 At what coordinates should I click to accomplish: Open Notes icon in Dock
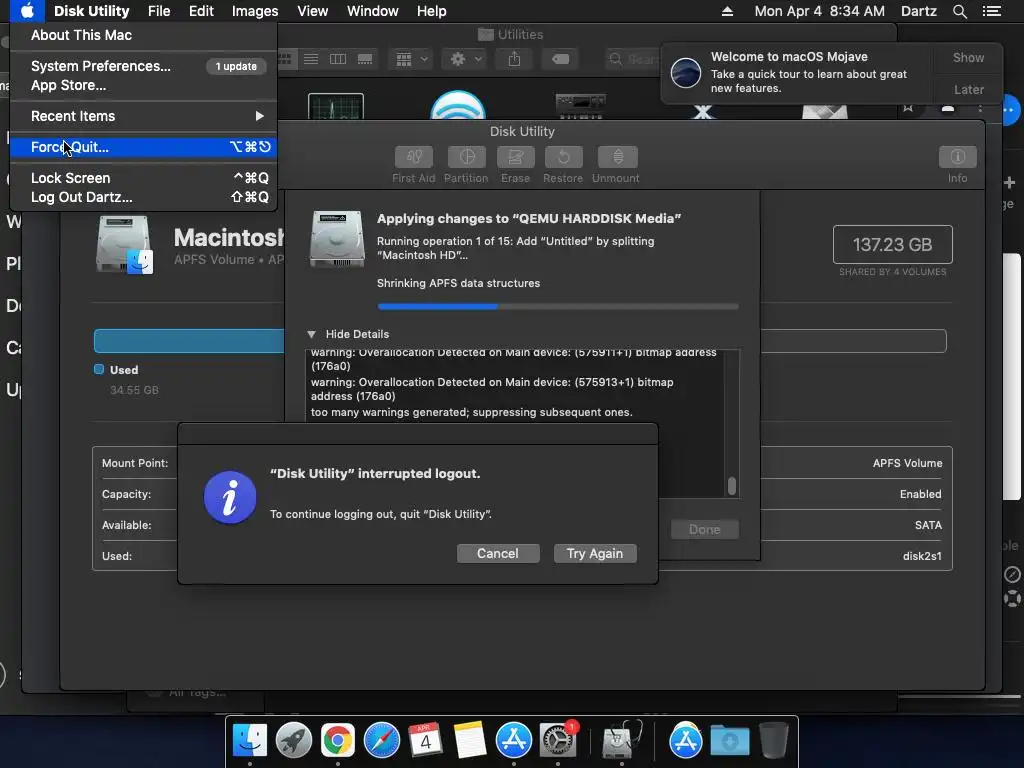click(470, 741)
